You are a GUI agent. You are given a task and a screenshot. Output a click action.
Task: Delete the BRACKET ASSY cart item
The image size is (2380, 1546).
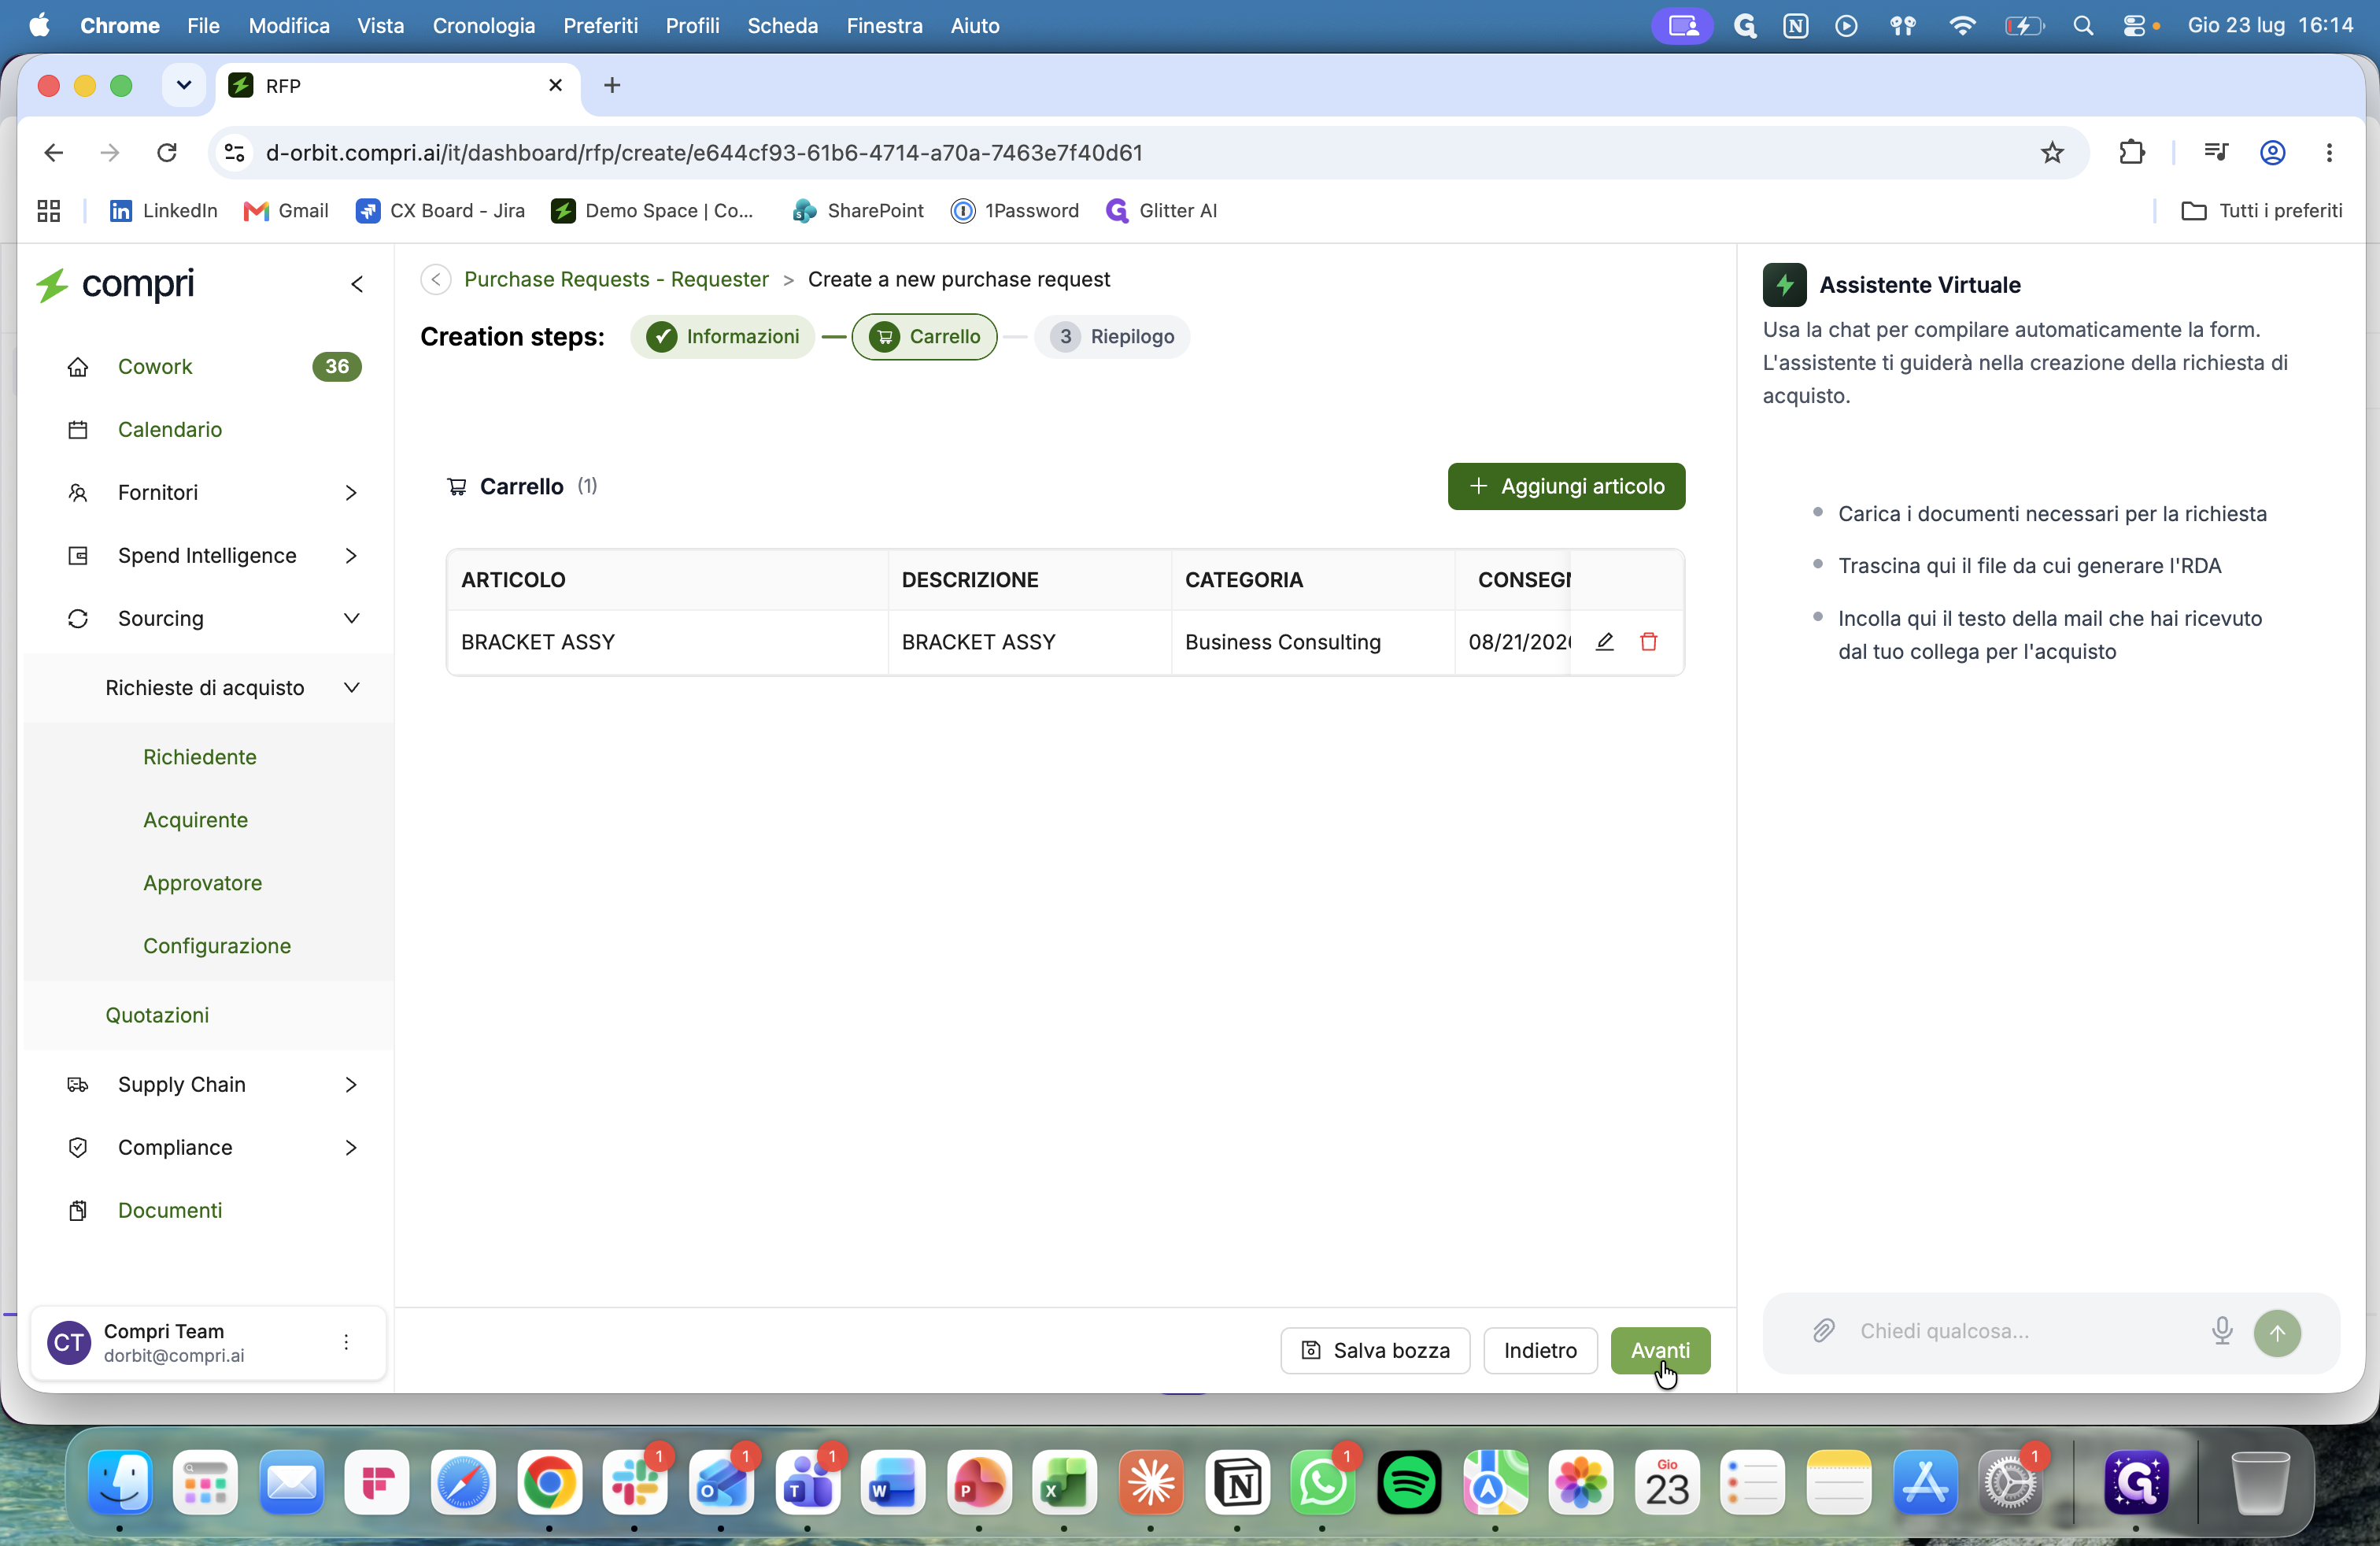tap(1649, 642)
